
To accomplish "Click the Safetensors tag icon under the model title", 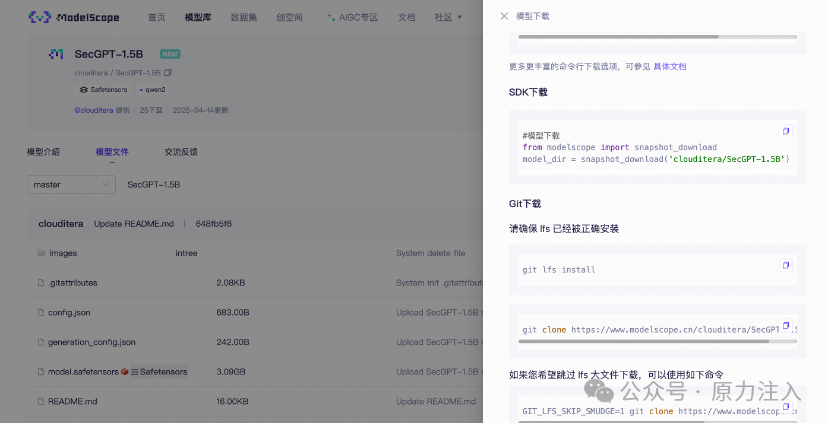I will click(x=83, y=90).
